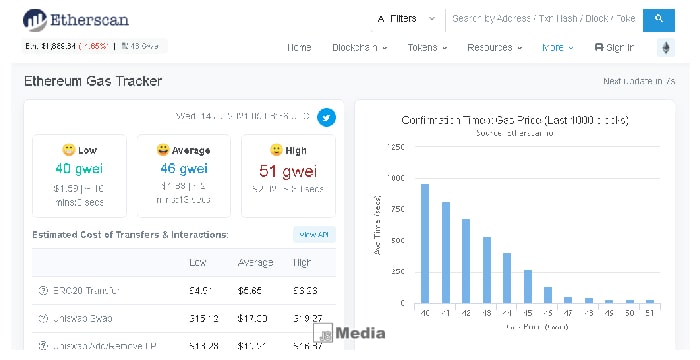Click the Confirmation Time chart title
The image size is (700, 360).
[515, 120]
